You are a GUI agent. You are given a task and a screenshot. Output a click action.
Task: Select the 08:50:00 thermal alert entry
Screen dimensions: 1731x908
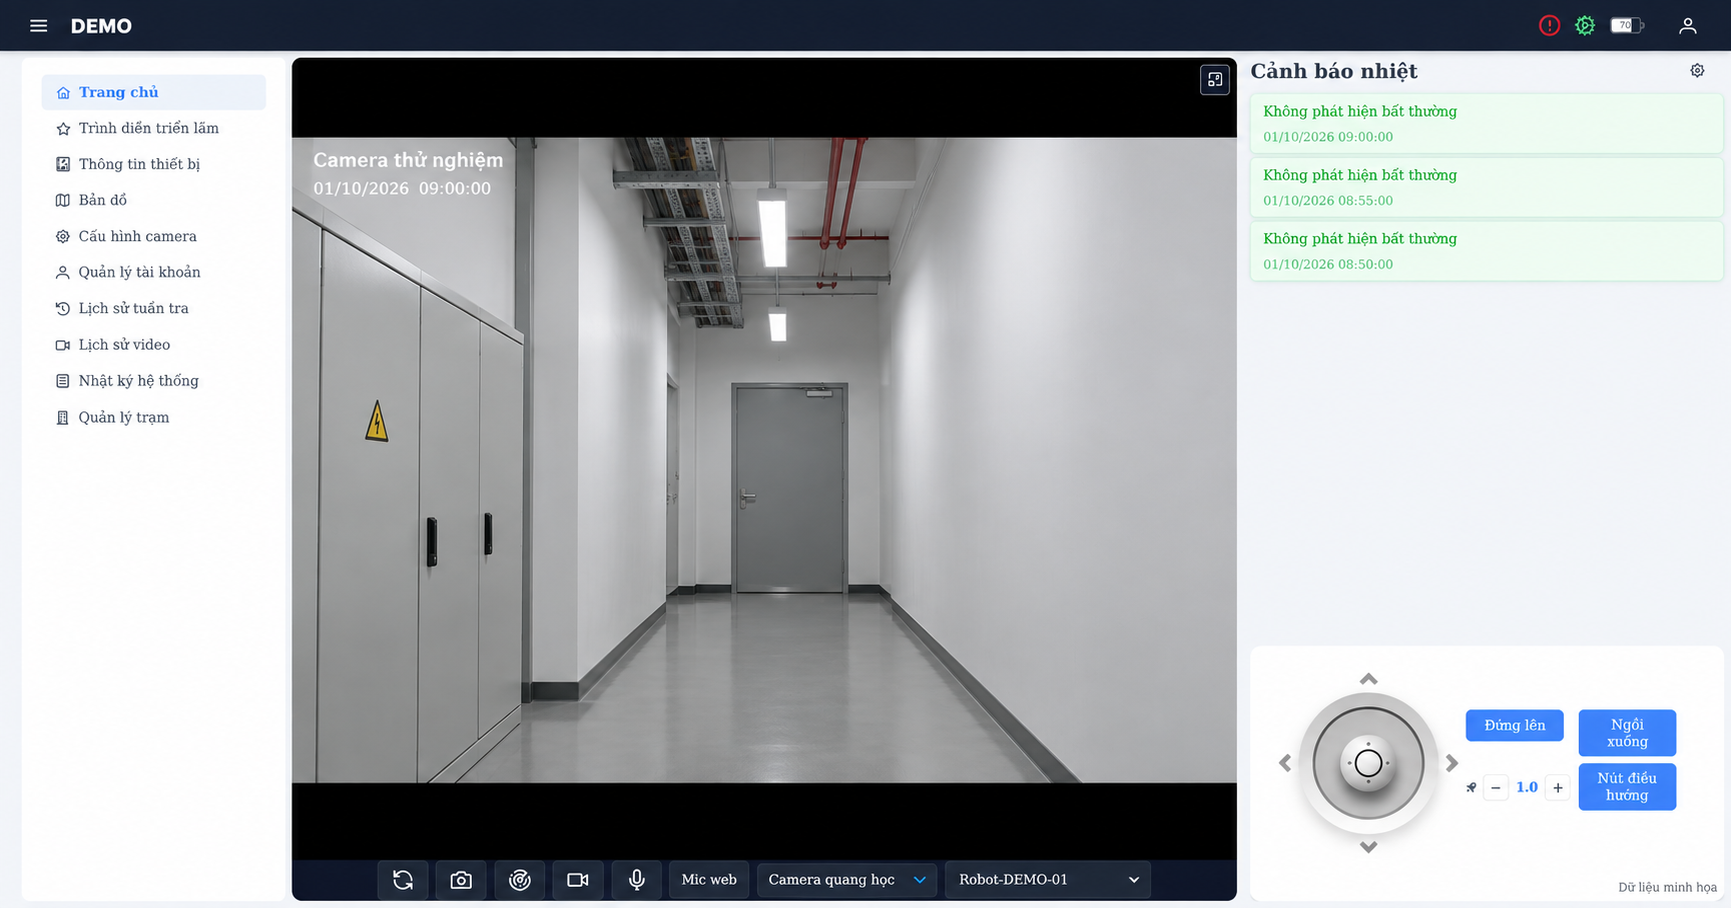click(1486, 251)
